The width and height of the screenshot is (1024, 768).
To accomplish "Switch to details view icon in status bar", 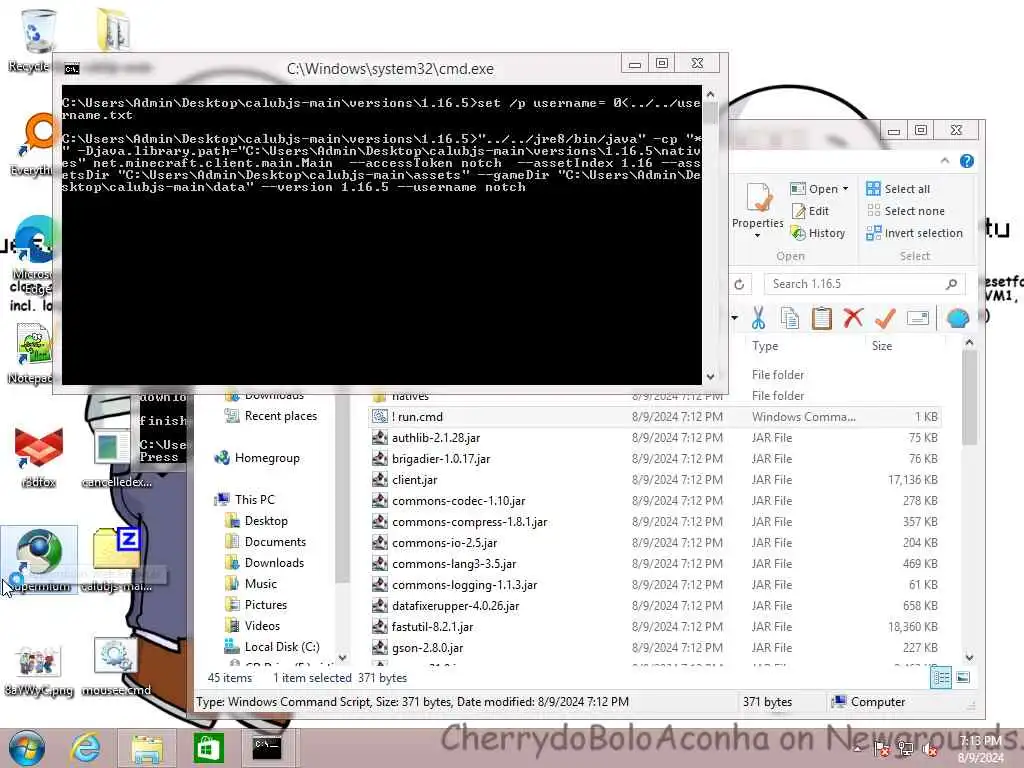I will click(x=941, y=678).
